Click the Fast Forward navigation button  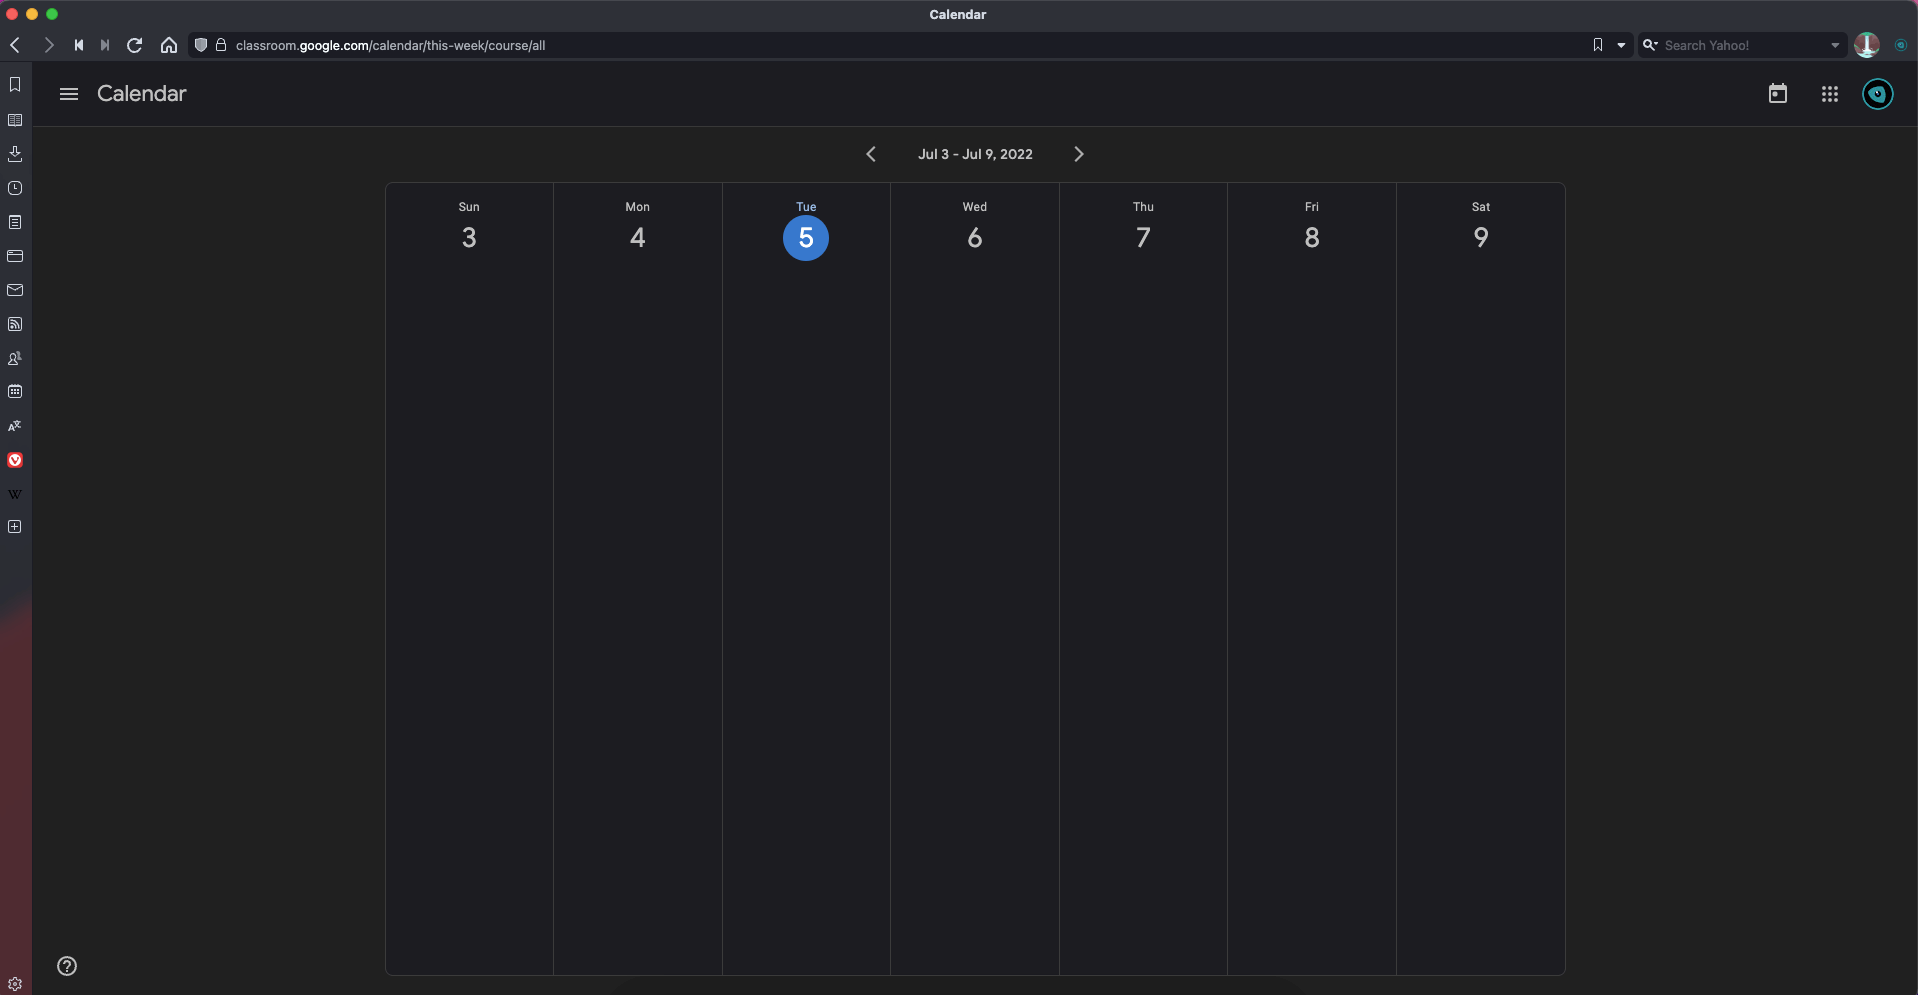tap(105, 45)
